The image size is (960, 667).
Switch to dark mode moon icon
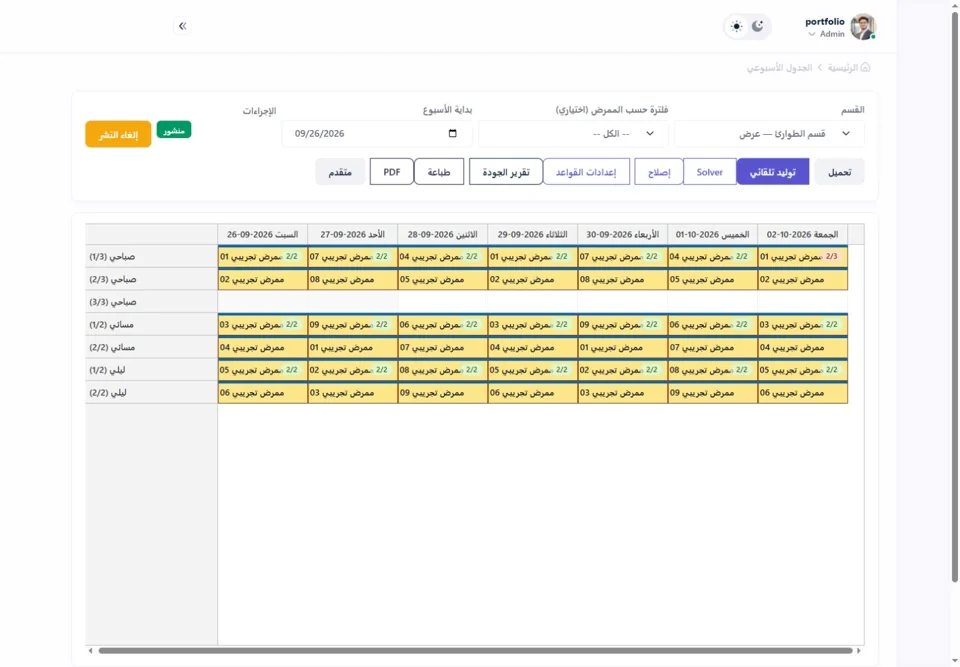coord(758,26)
